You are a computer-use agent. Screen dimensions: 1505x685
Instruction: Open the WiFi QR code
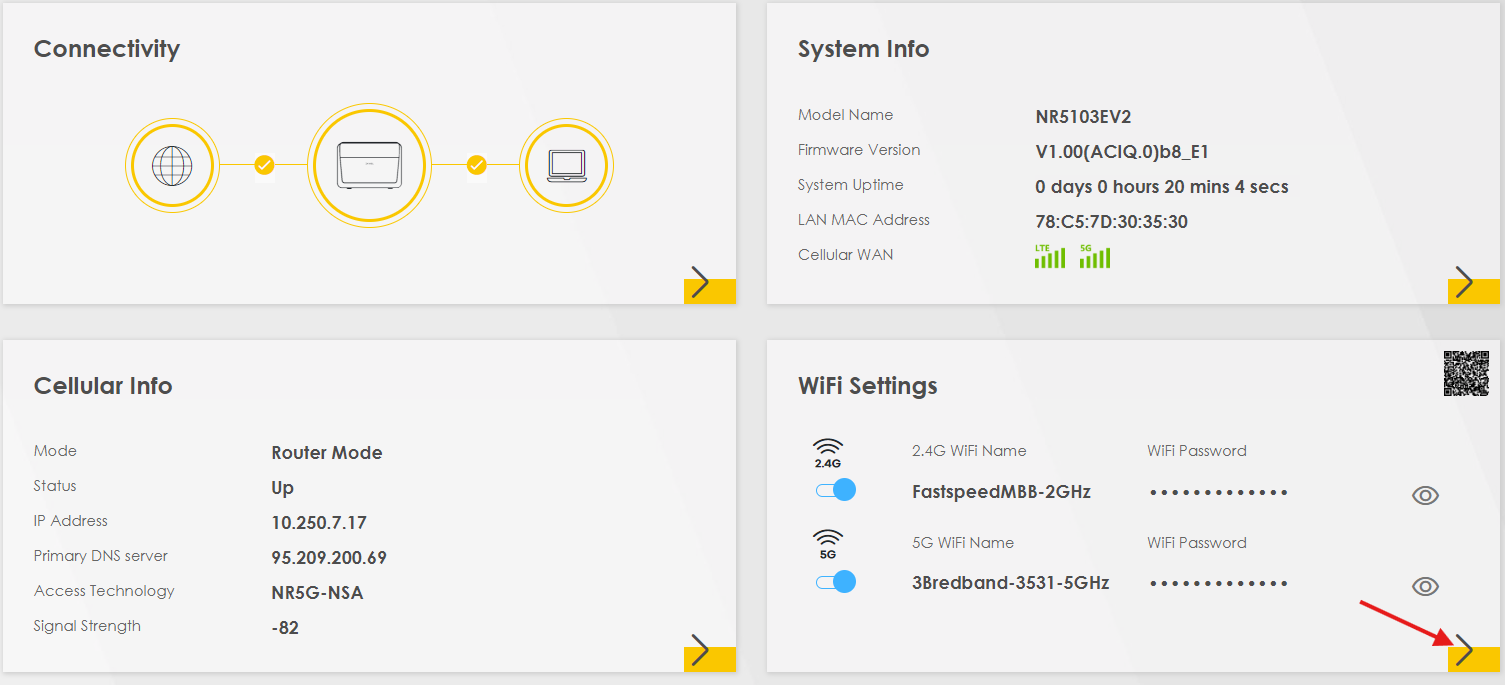pyautogui.click(x=1466, y=374)
